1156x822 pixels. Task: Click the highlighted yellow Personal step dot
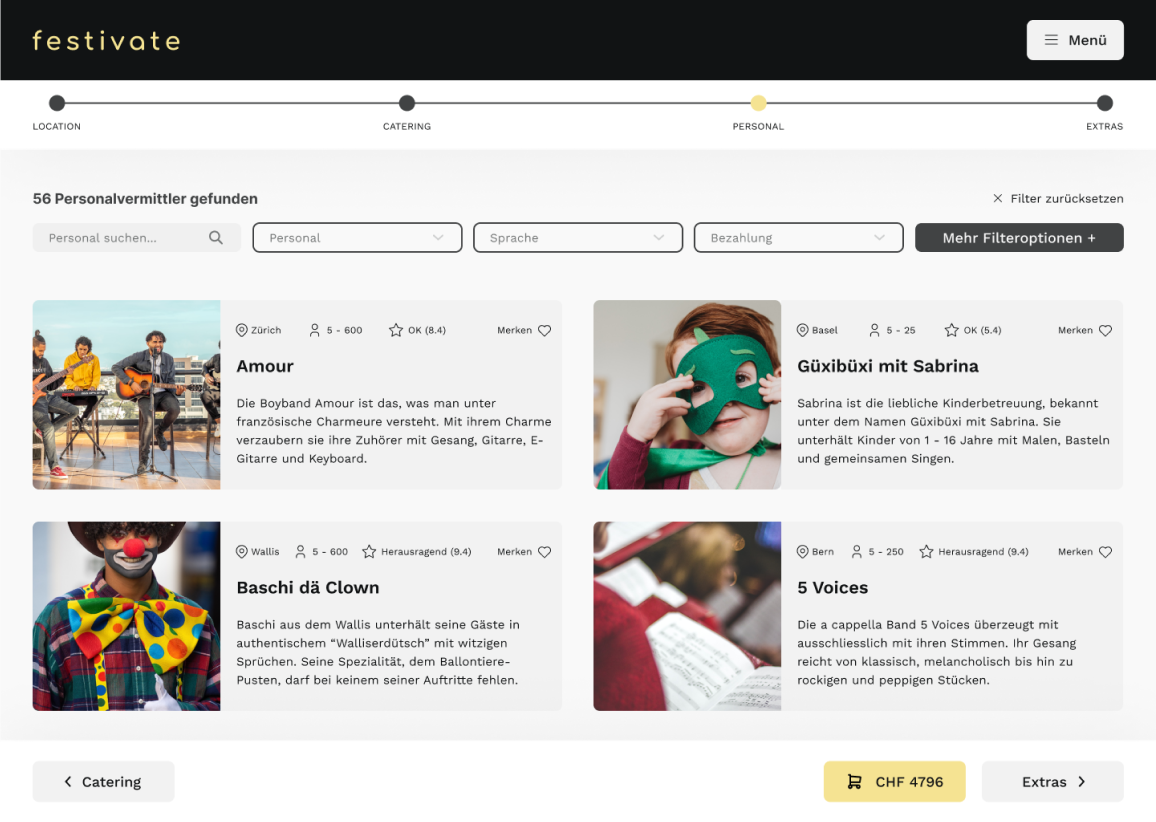(758, 103)
